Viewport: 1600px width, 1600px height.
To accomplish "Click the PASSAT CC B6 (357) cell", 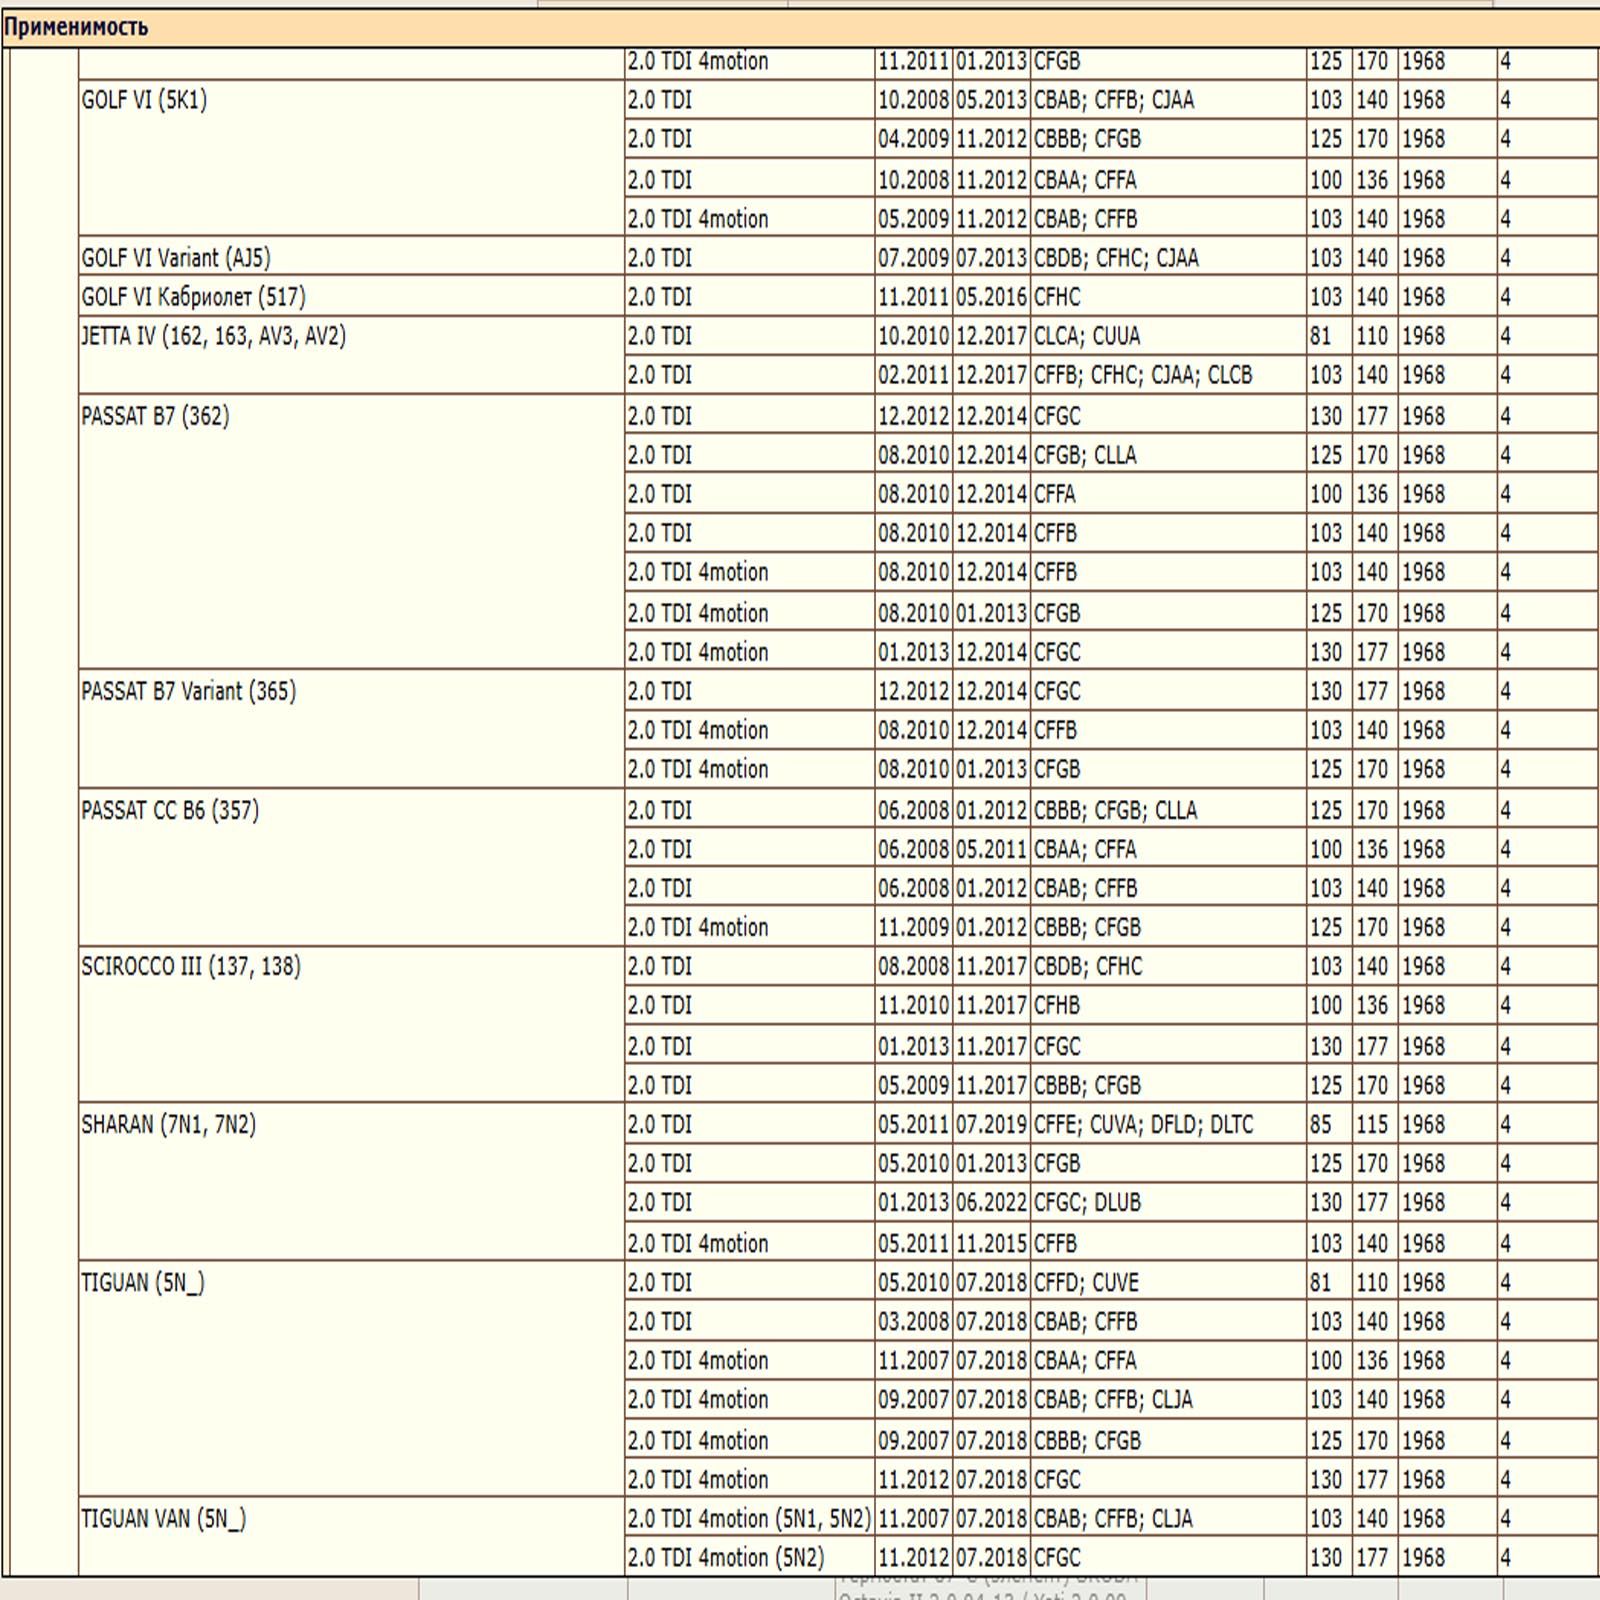I will pos(170,810).
